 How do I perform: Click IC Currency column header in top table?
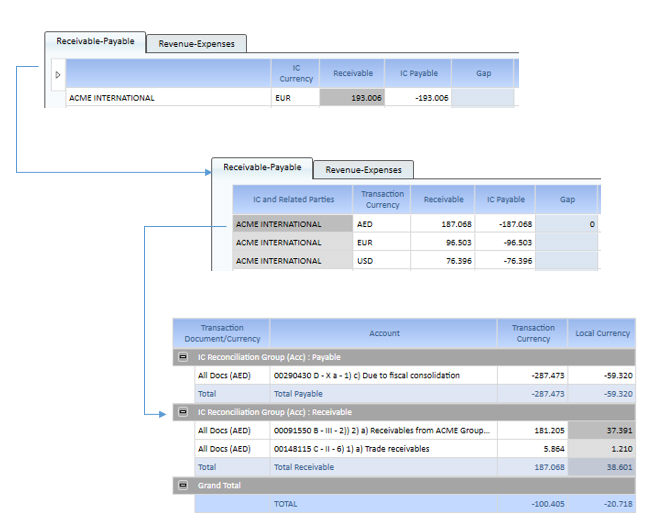coord(295,73)
